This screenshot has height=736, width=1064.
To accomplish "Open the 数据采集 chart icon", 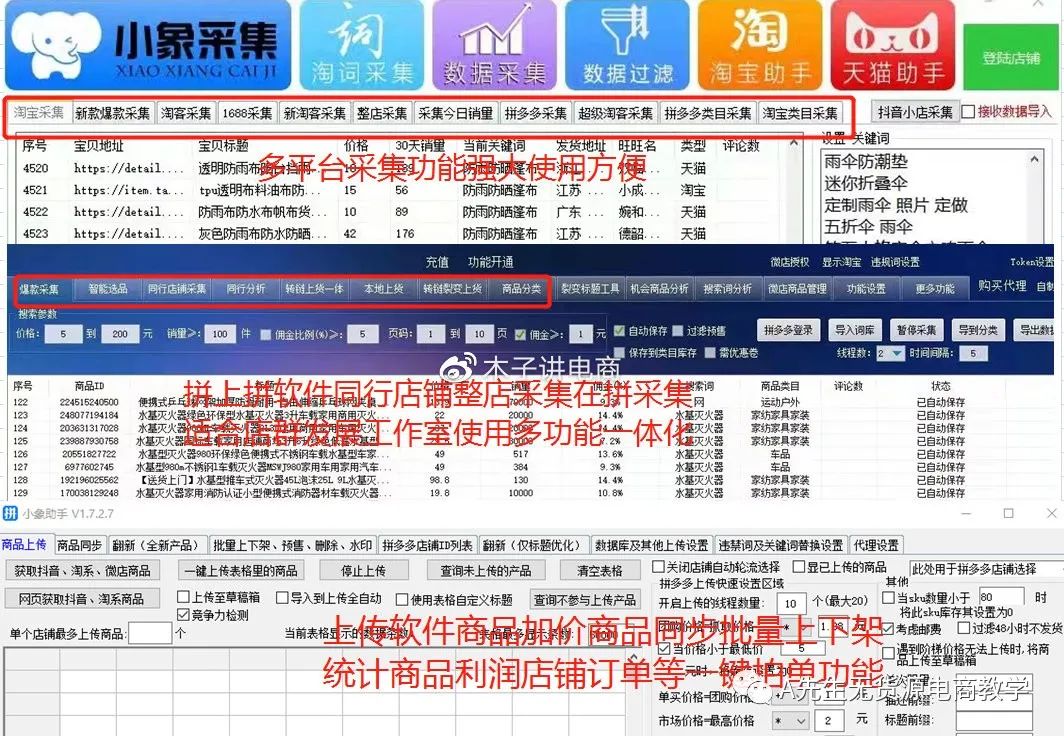I will click(494, 45).
